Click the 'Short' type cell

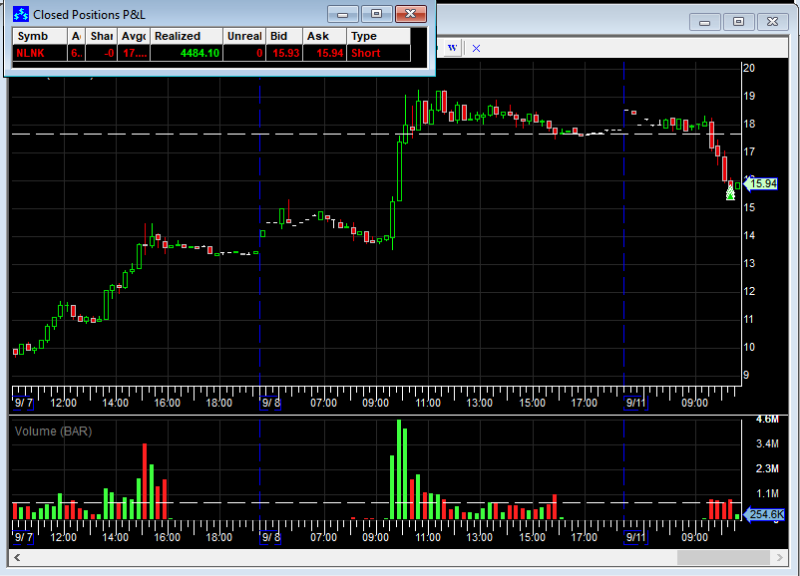click(x=379, y=53)
